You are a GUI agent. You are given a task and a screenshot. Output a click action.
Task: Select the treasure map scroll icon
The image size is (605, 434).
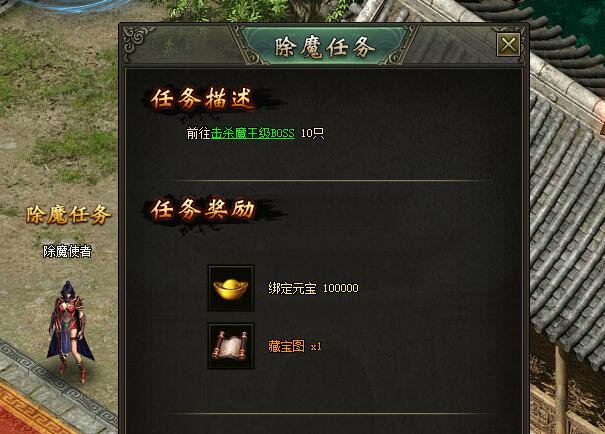(x=231, y=346)
